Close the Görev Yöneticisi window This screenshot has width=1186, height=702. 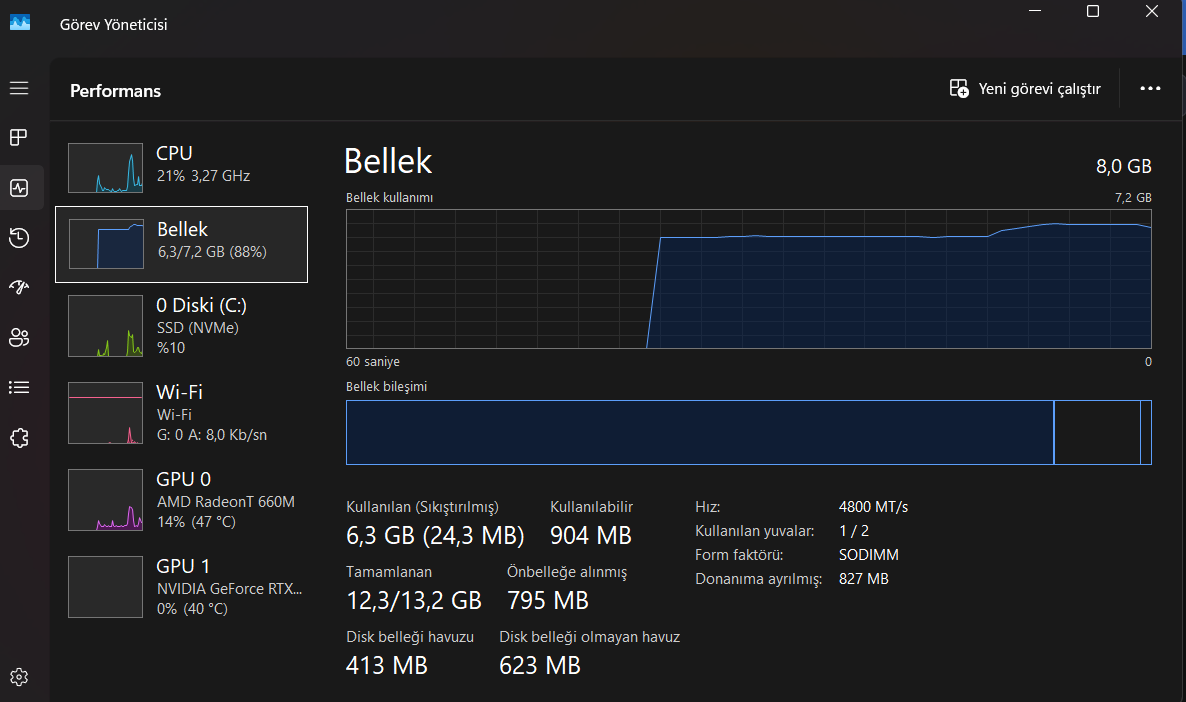click(1151, 11)
